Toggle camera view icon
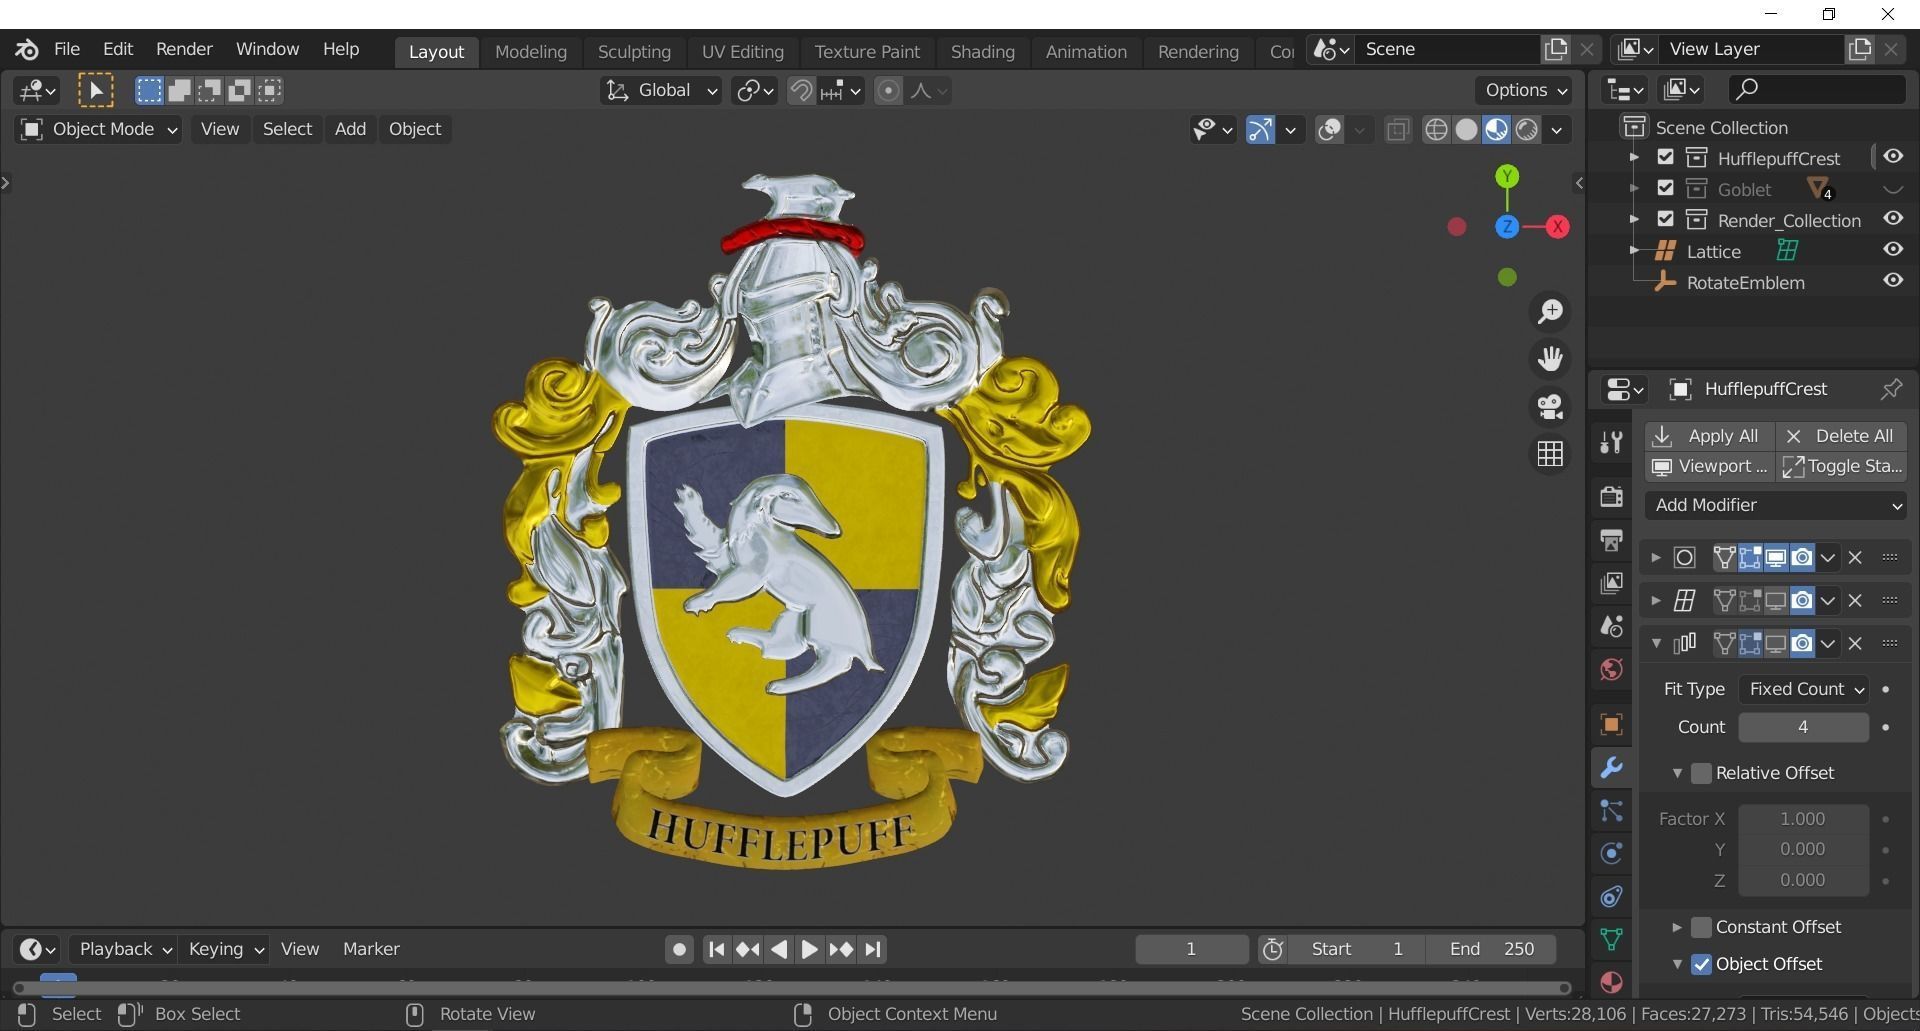1920x1031 pixels. pos(1550,407)
